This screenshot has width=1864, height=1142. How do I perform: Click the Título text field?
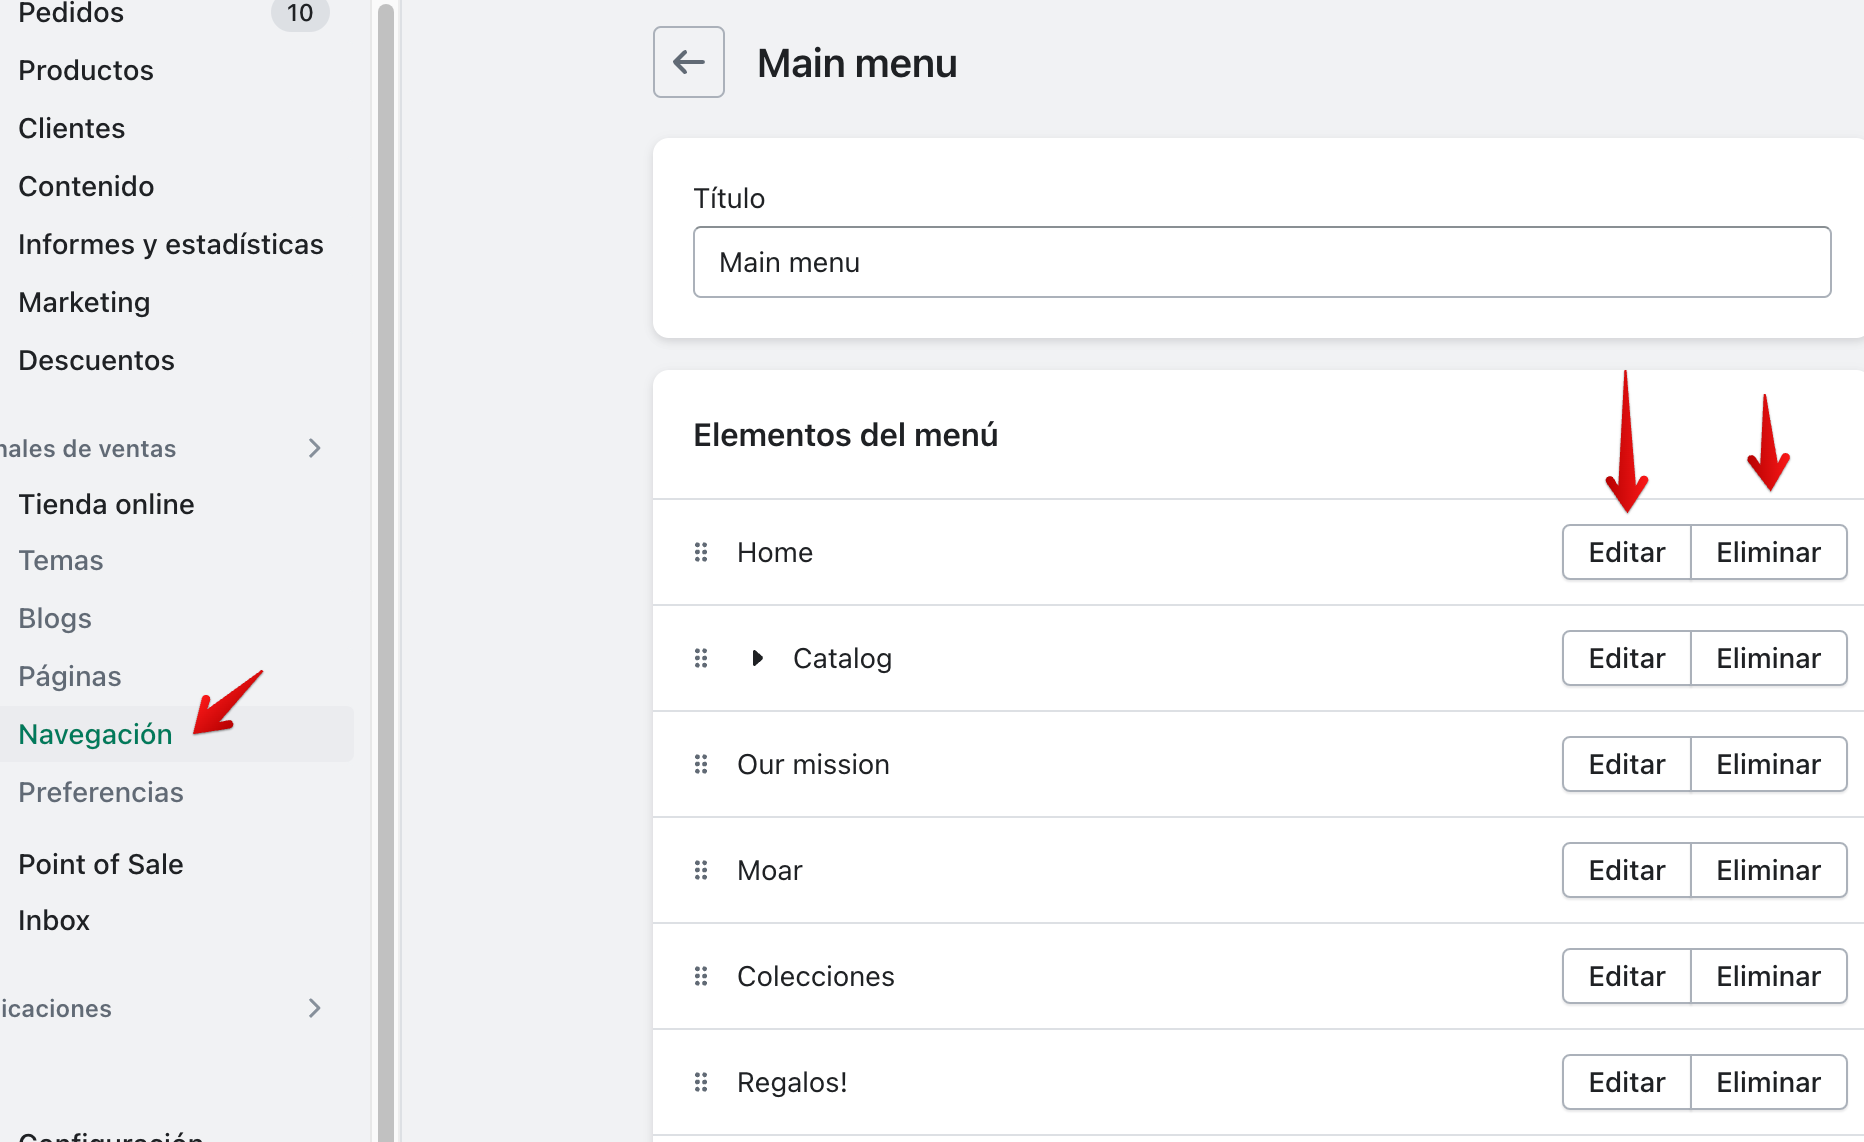1262,262
